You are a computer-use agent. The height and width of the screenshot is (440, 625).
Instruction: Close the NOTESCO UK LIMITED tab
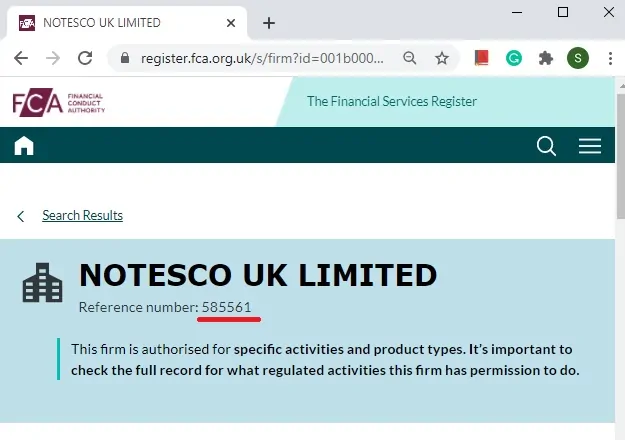point(231,23)
